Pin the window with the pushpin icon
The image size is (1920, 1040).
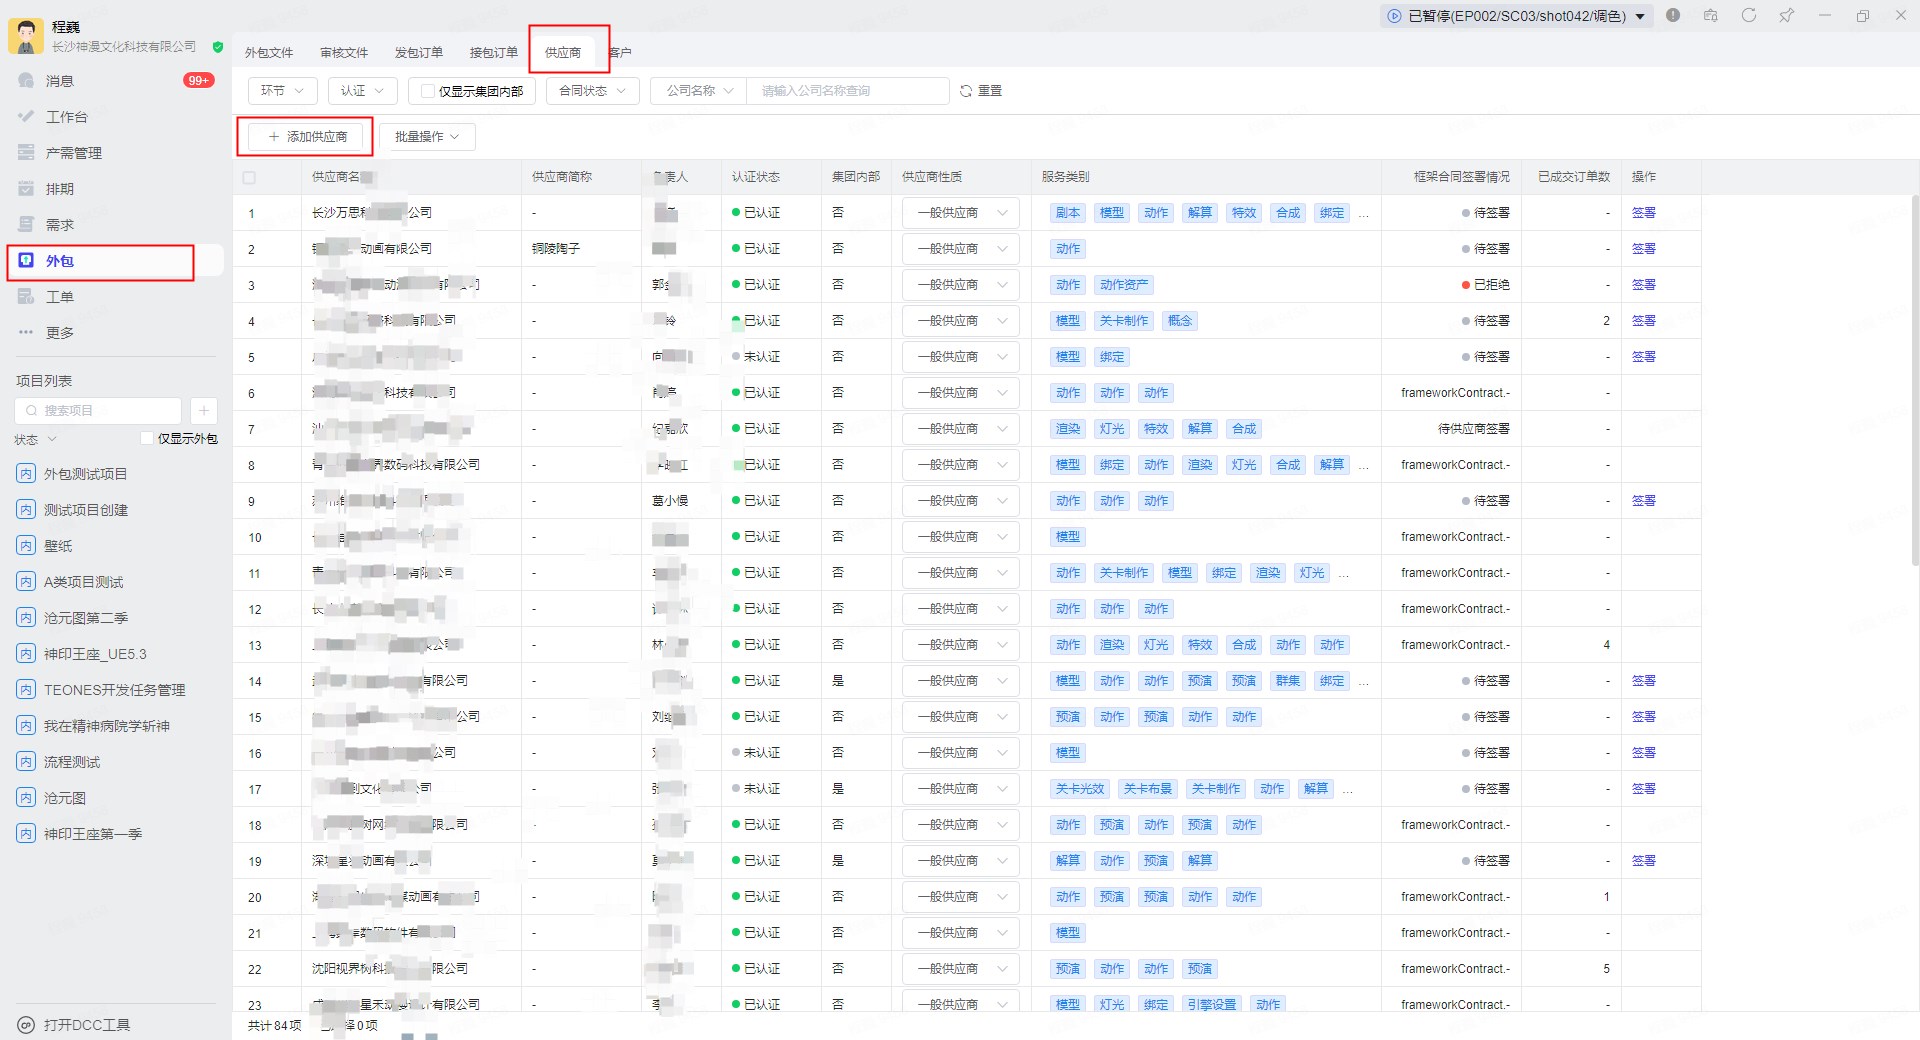tap(1786, 16)
